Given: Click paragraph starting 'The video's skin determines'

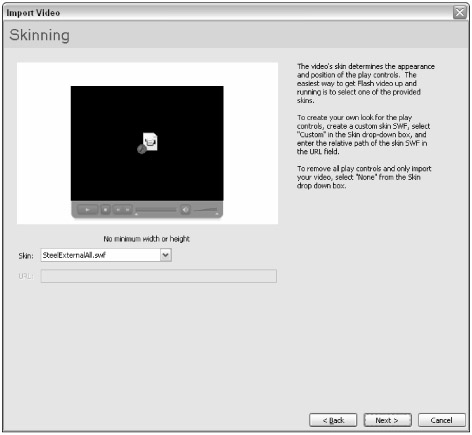Looking at the screenshot, I should [x=366, y=83].
